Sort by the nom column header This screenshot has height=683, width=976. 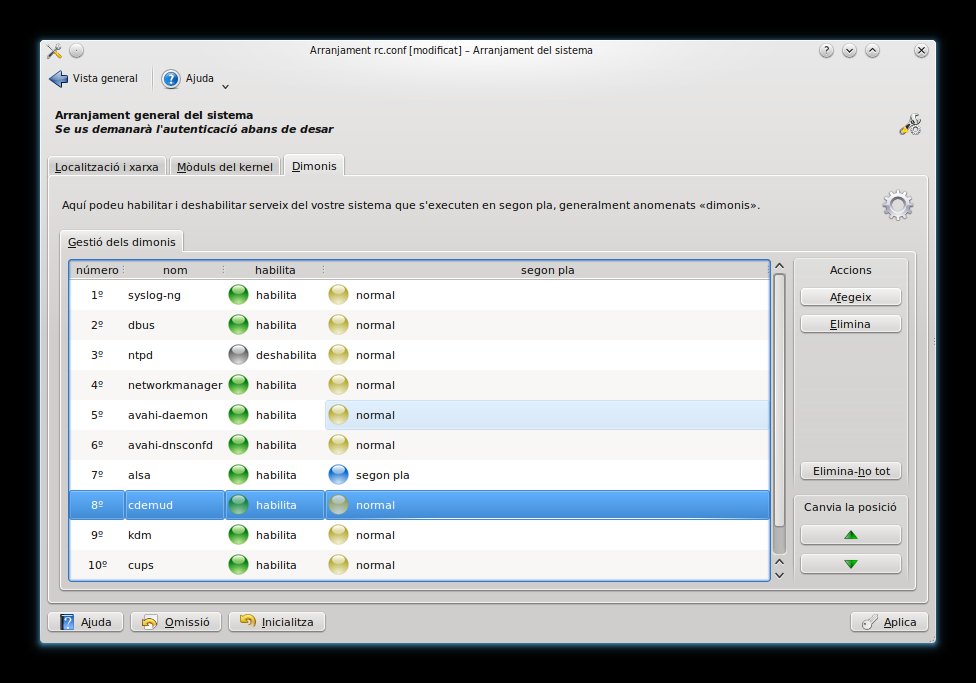[175, 270]
